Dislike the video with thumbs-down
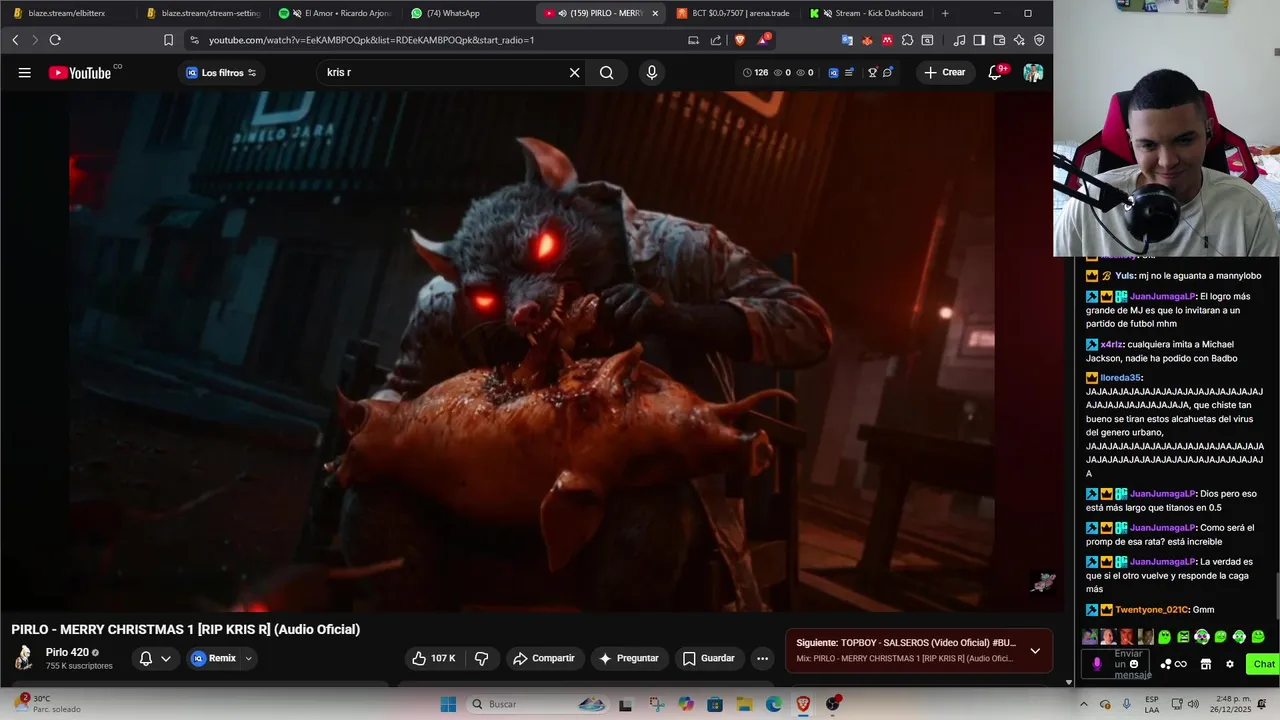This screenshot has height=720, width=1280. pos(481,658)
